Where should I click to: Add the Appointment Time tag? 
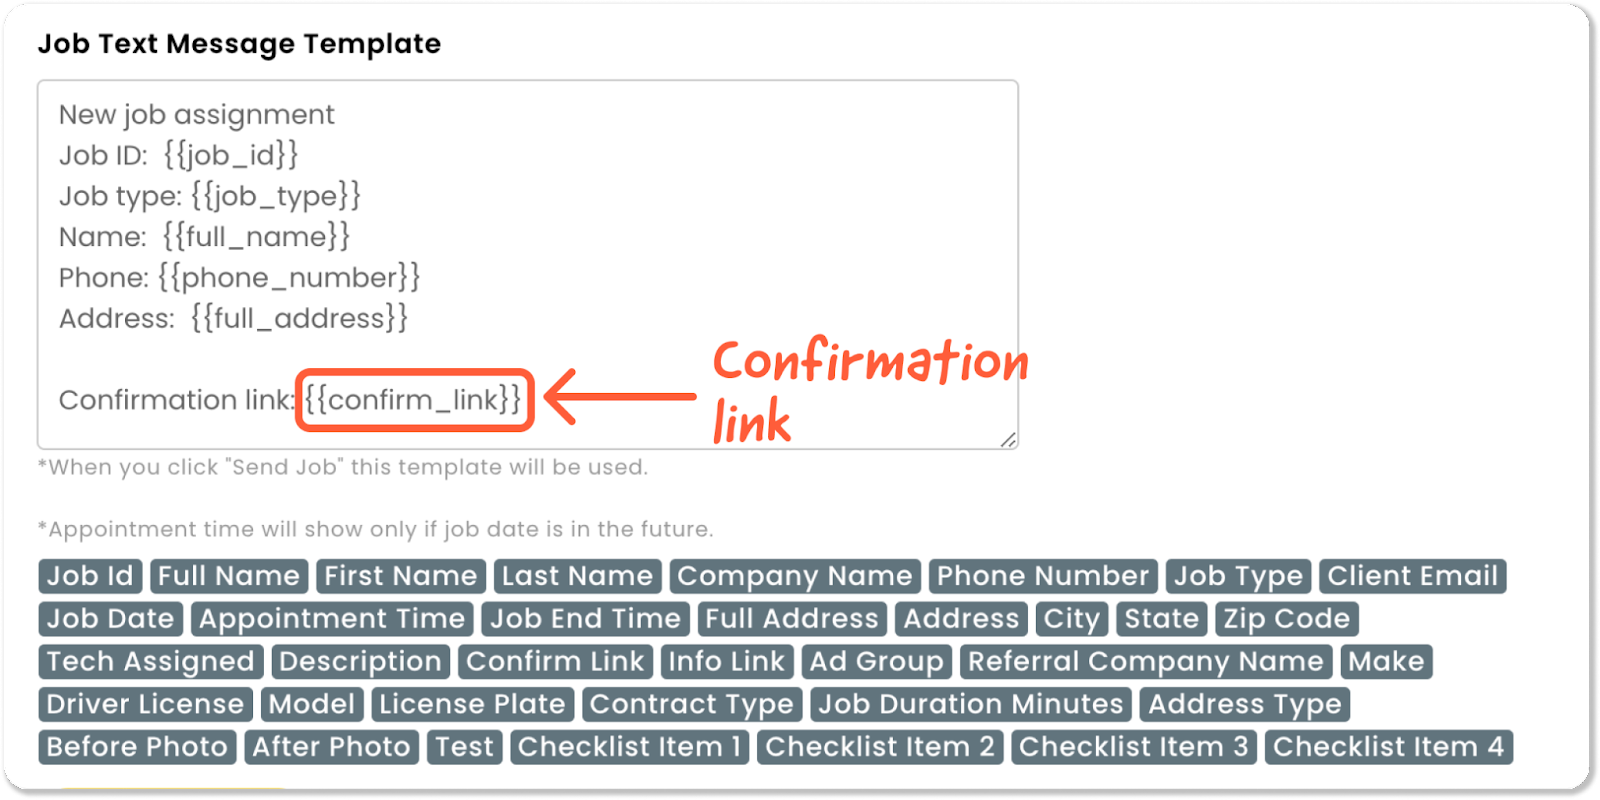pos(332,619)
